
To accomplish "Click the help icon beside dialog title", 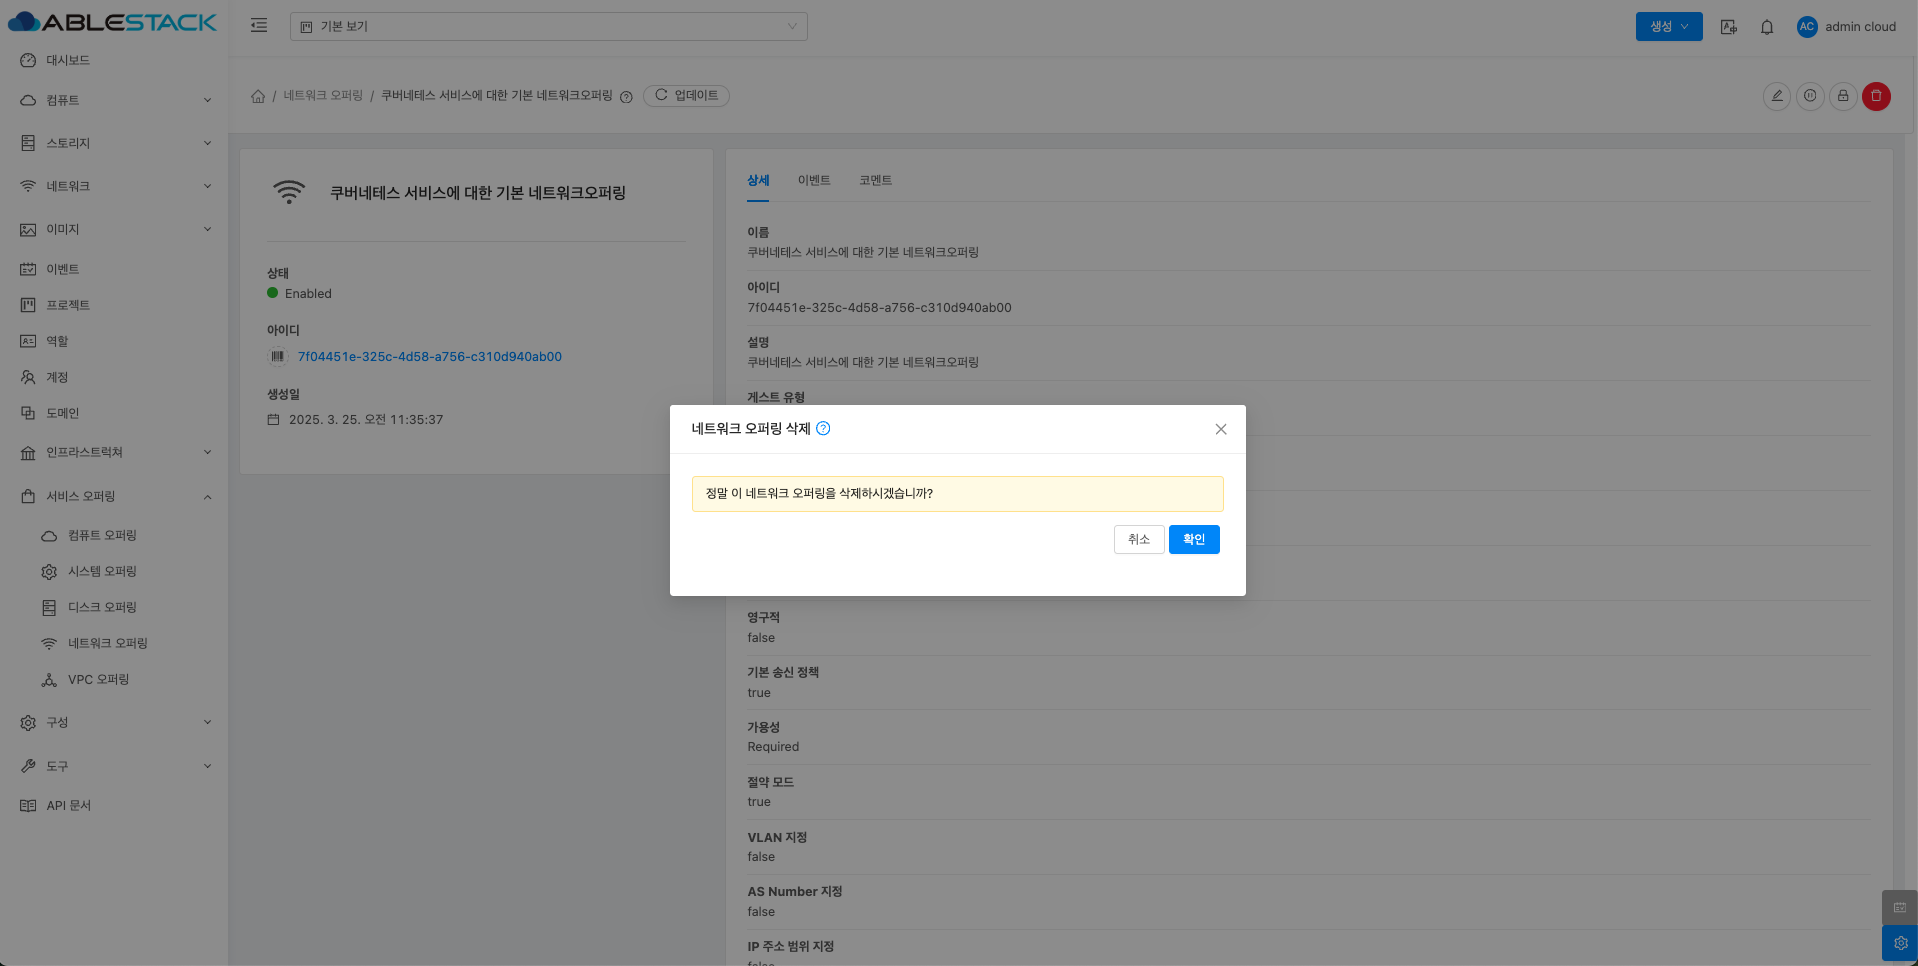I will [x=823, y=429].
